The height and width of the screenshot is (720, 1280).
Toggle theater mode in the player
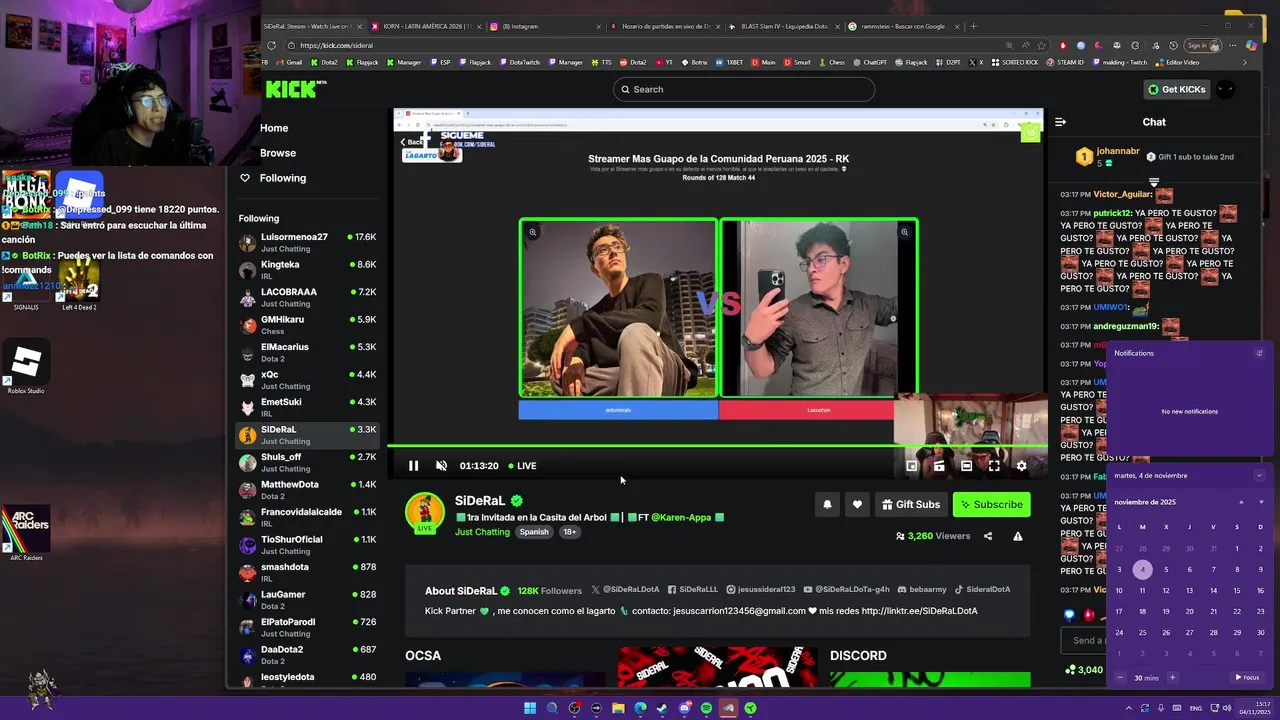(966, 466)
